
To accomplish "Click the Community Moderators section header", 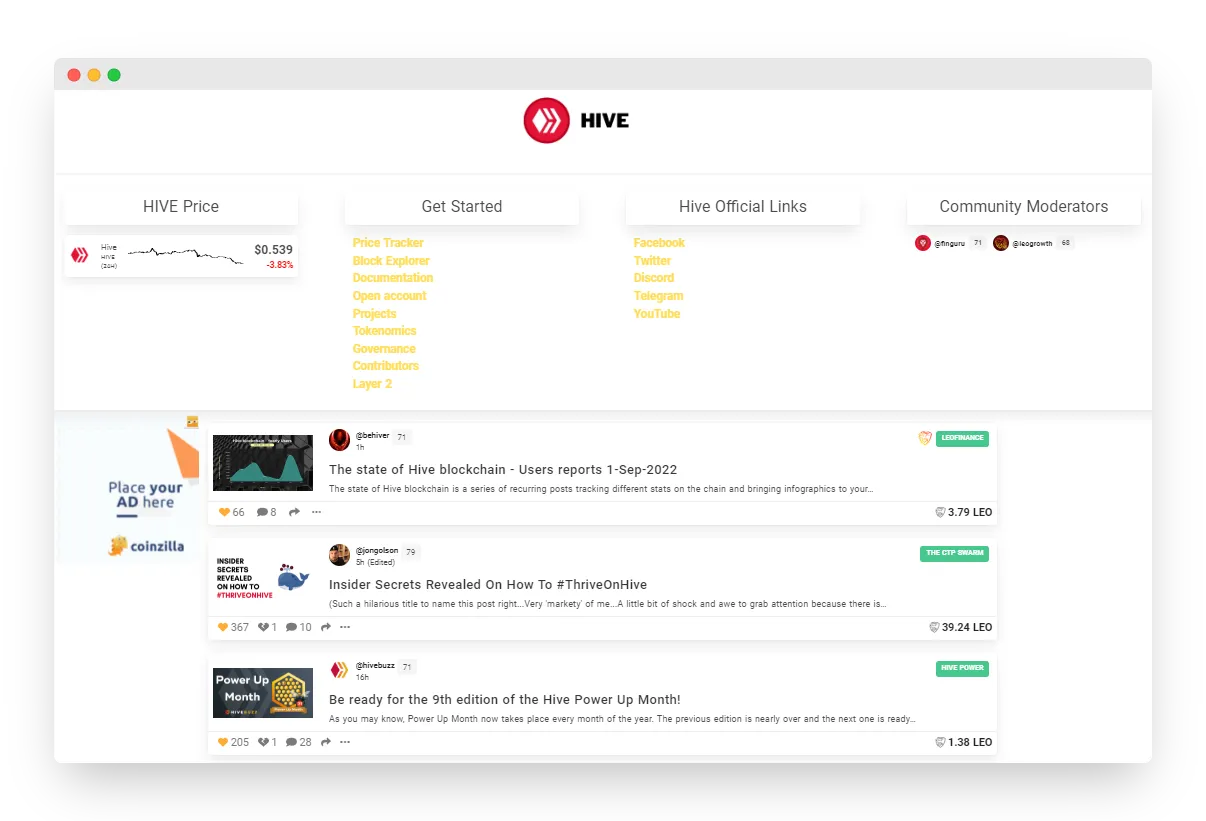I will 1024,207.
